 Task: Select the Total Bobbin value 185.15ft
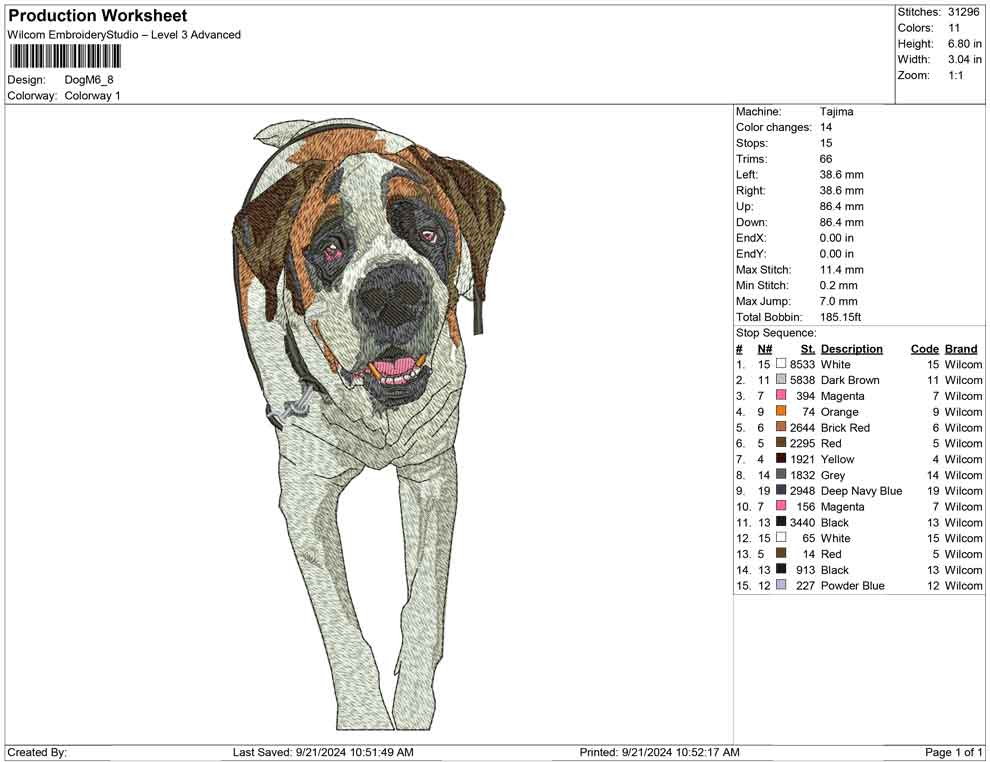844,316
